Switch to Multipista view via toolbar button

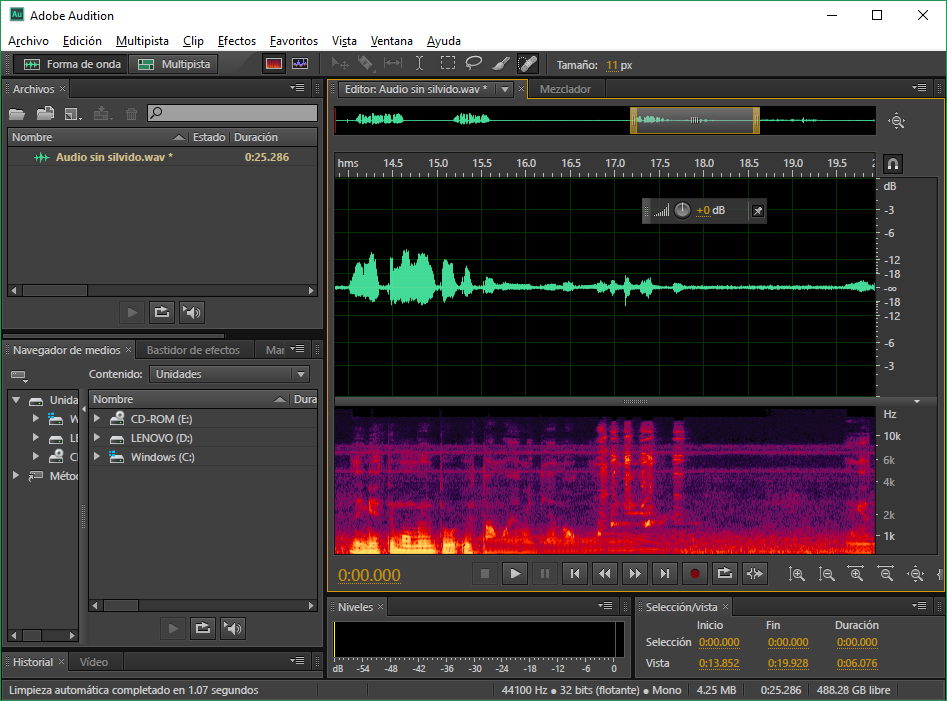[174, 64]
